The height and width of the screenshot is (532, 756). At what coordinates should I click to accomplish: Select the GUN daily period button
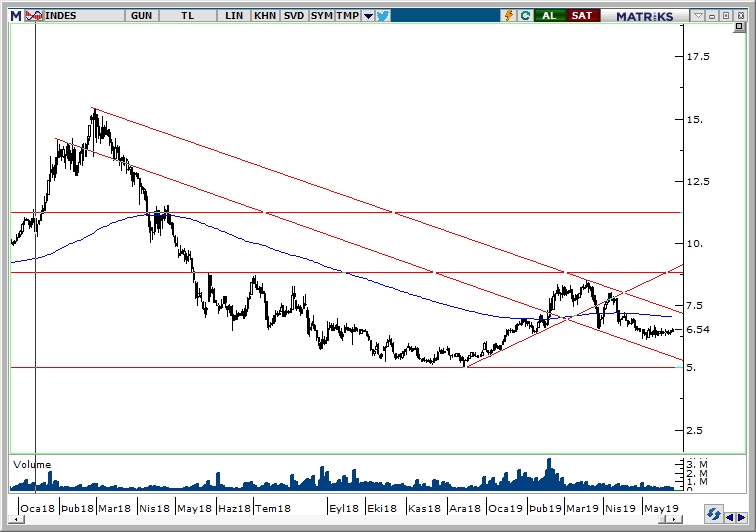click(x=141, y=15)
